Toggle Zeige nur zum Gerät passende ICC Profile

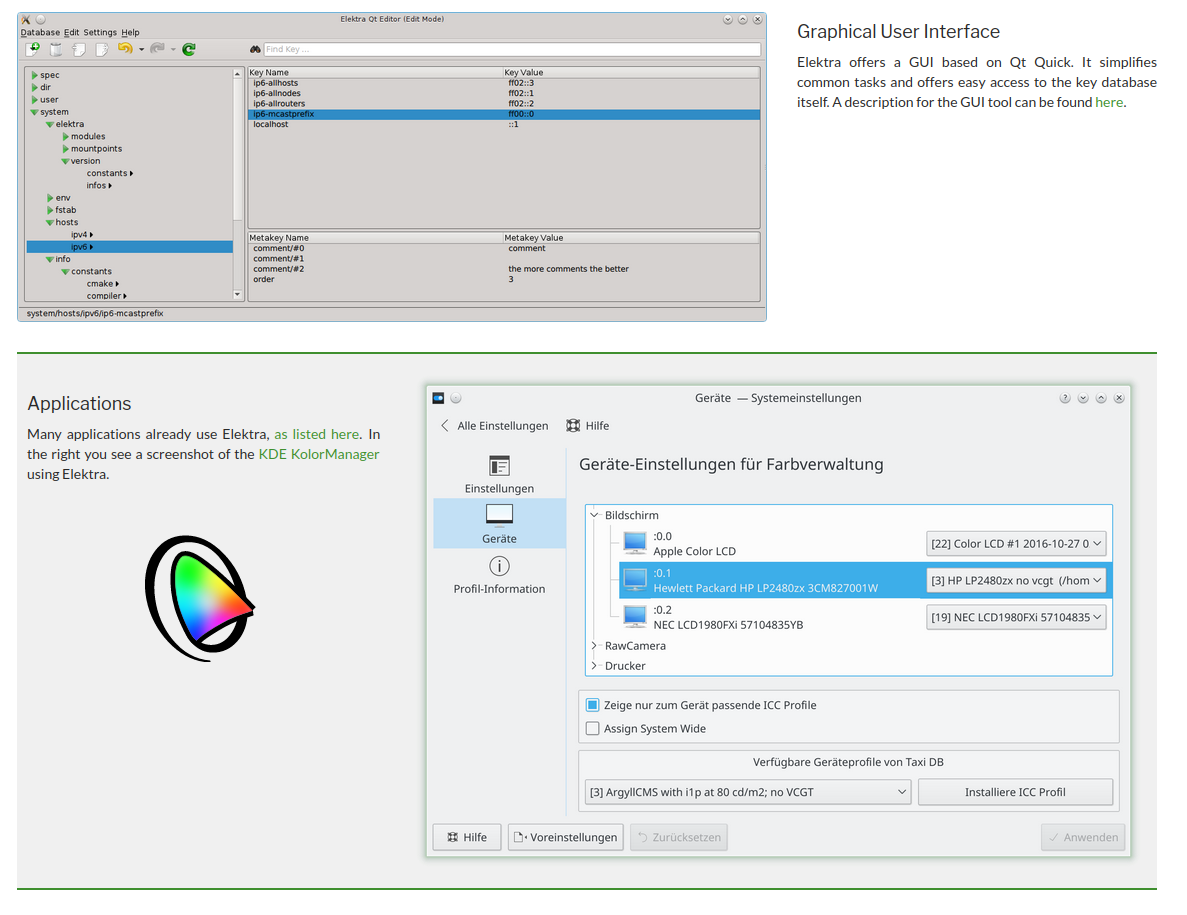[593, 705]
